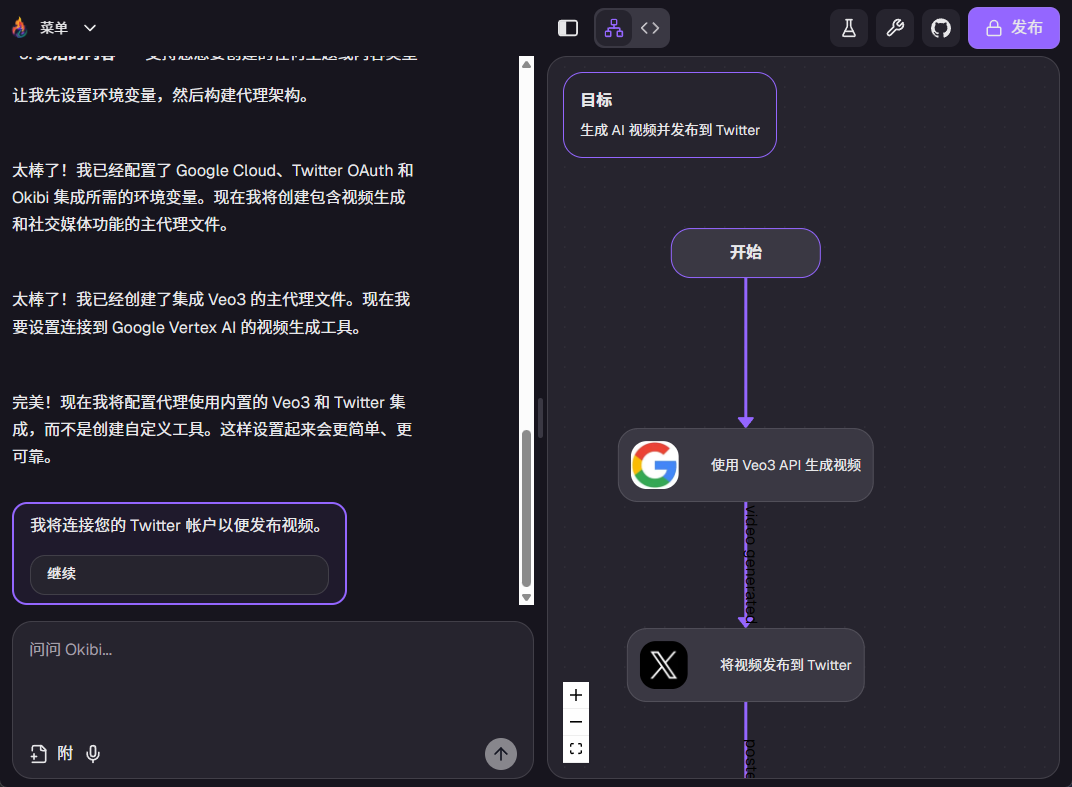
Task: Click the Google logo in Veo3 node
Action: (x=654, y=465)
